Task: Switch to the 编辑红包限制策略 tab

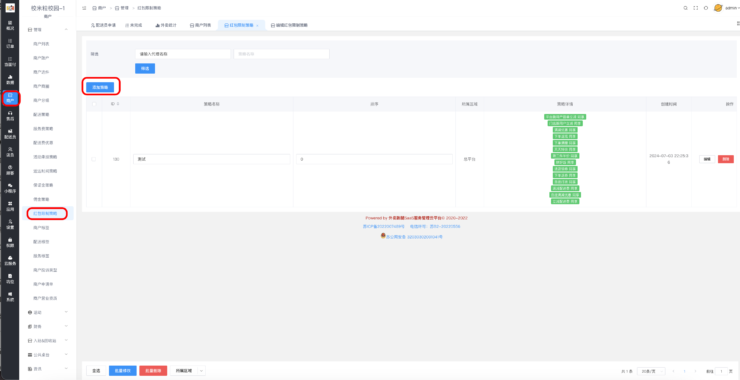Action: [289, 25]
